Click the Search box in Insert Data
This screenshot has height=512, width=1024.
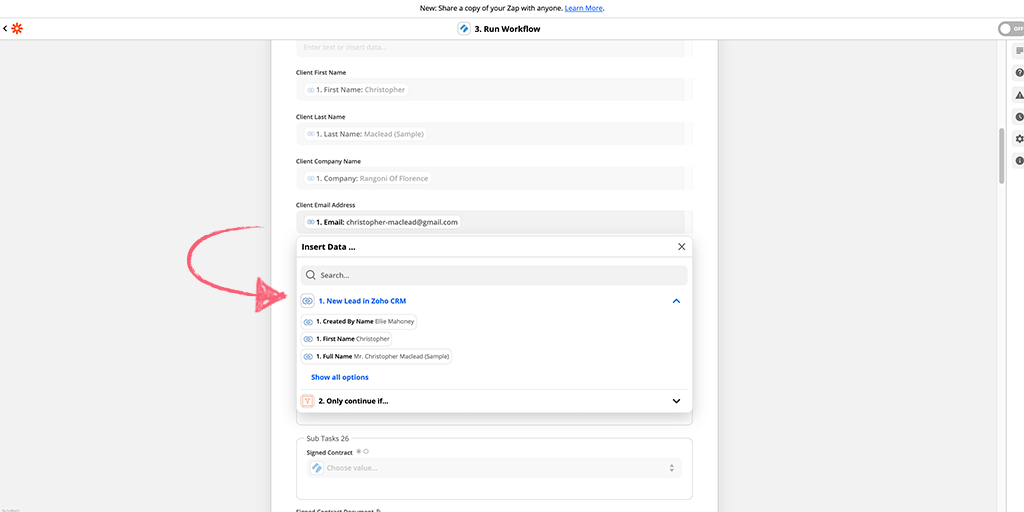coord(494,275)
